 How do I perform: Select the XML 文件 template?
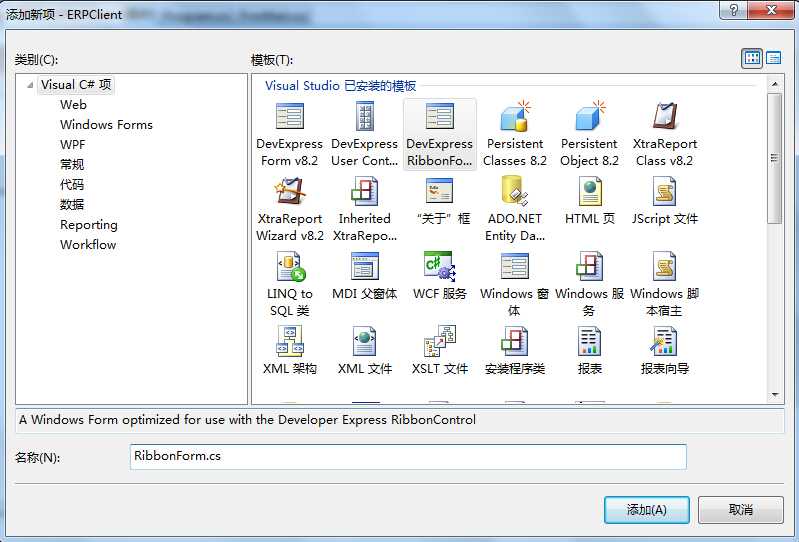coord(364,351)
